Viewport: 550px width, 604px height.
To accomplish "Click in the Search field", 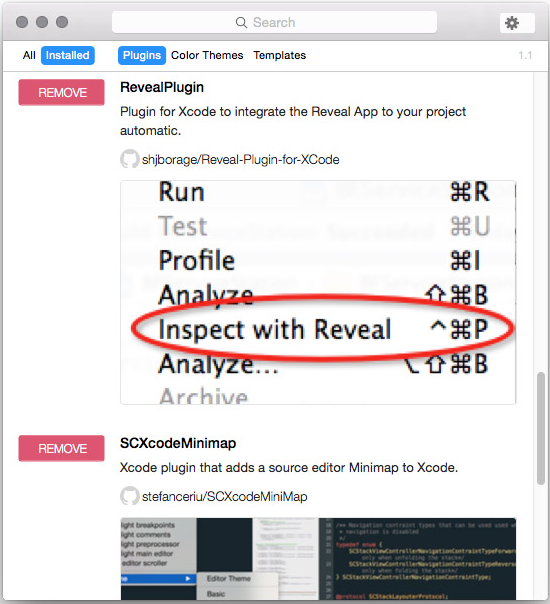I will click(x=274, y=22).
